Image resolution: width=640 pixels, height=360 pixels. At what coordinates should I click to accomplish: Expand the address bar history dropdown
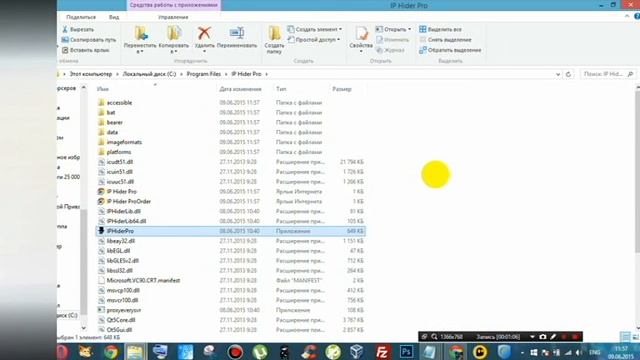pyautogui.click(x=558, y=74)
